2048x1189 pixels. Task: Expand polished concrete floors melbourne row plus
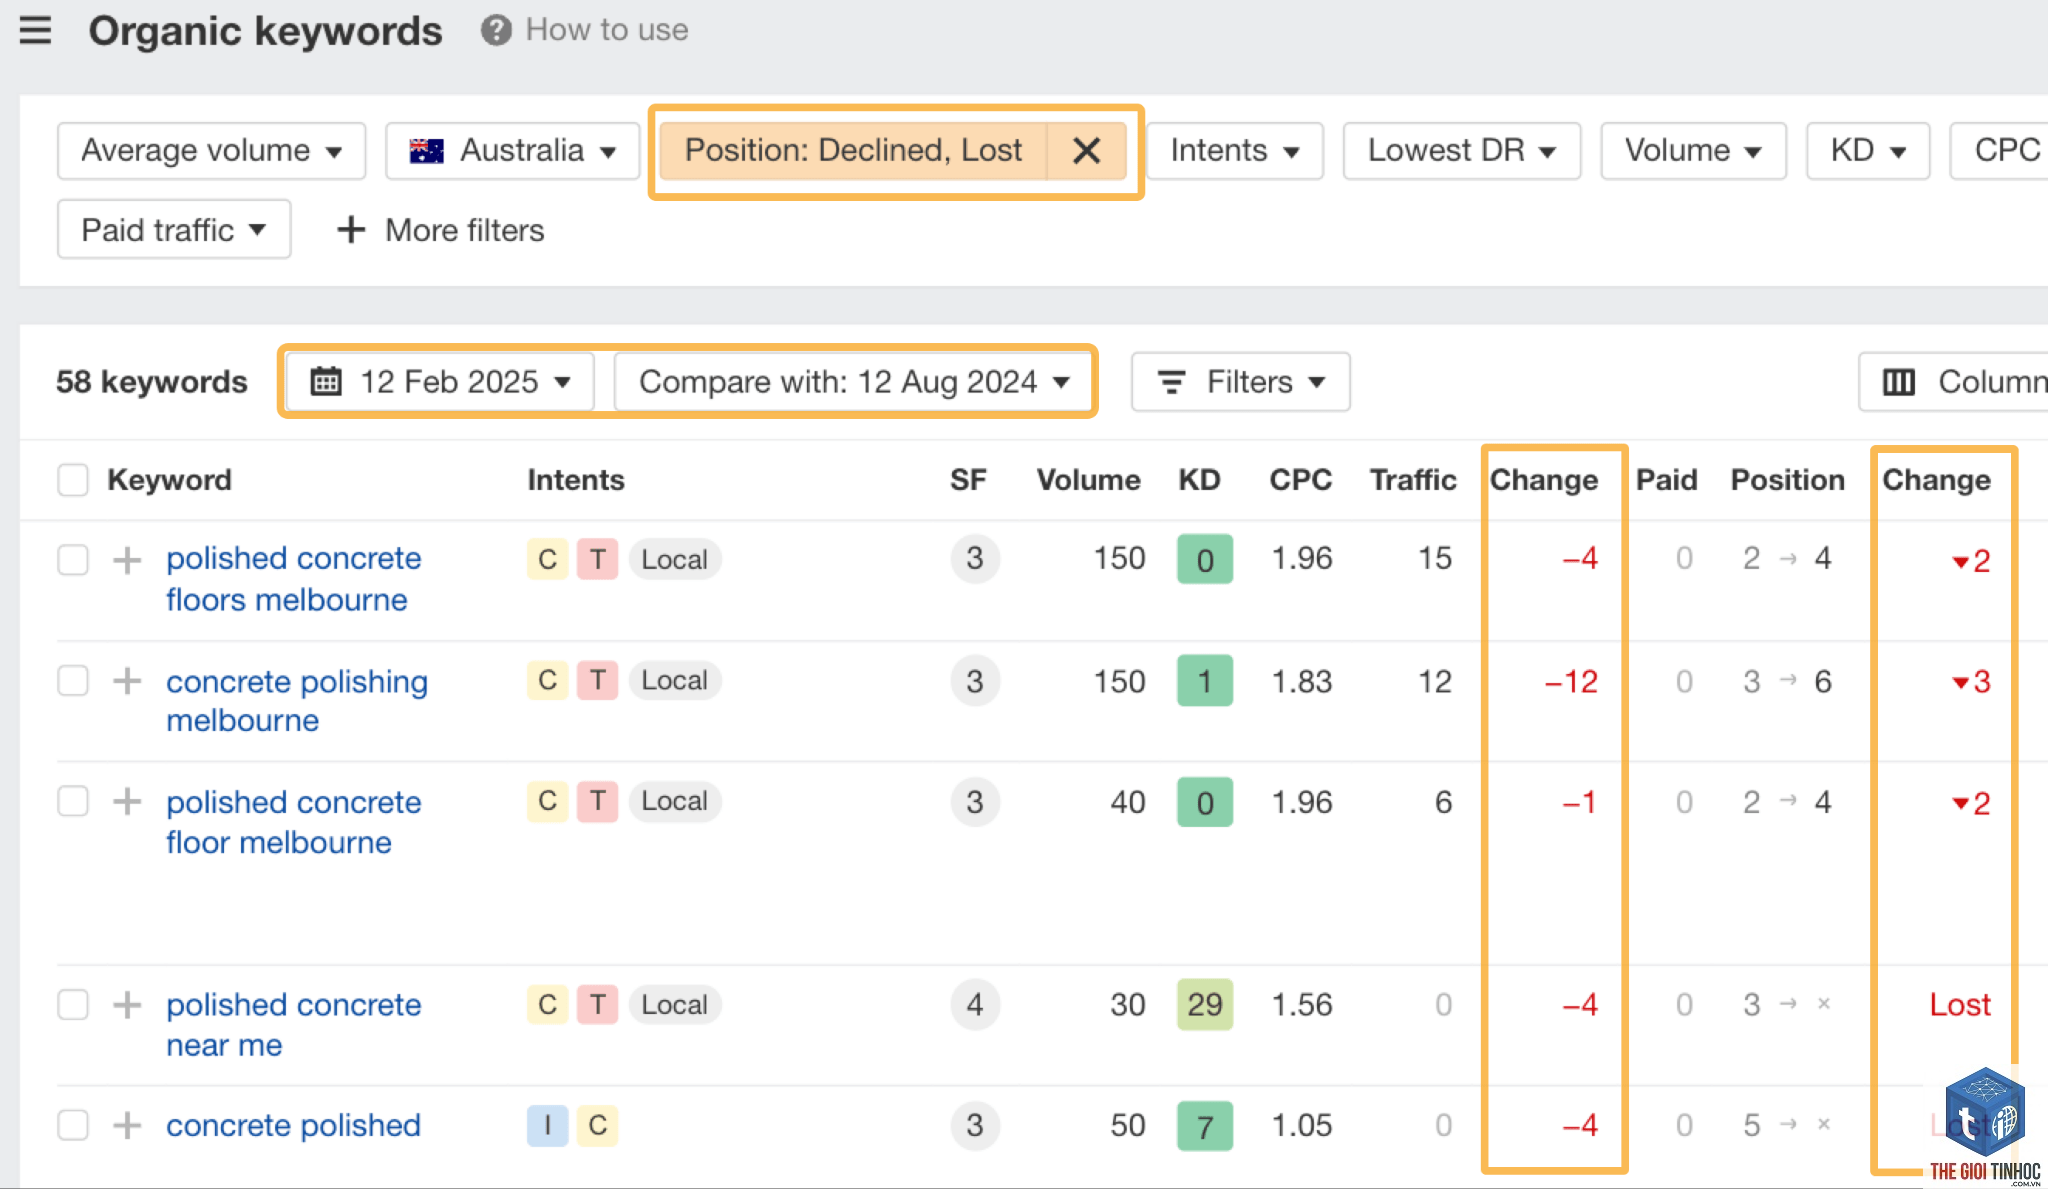[x=127, y=559]
